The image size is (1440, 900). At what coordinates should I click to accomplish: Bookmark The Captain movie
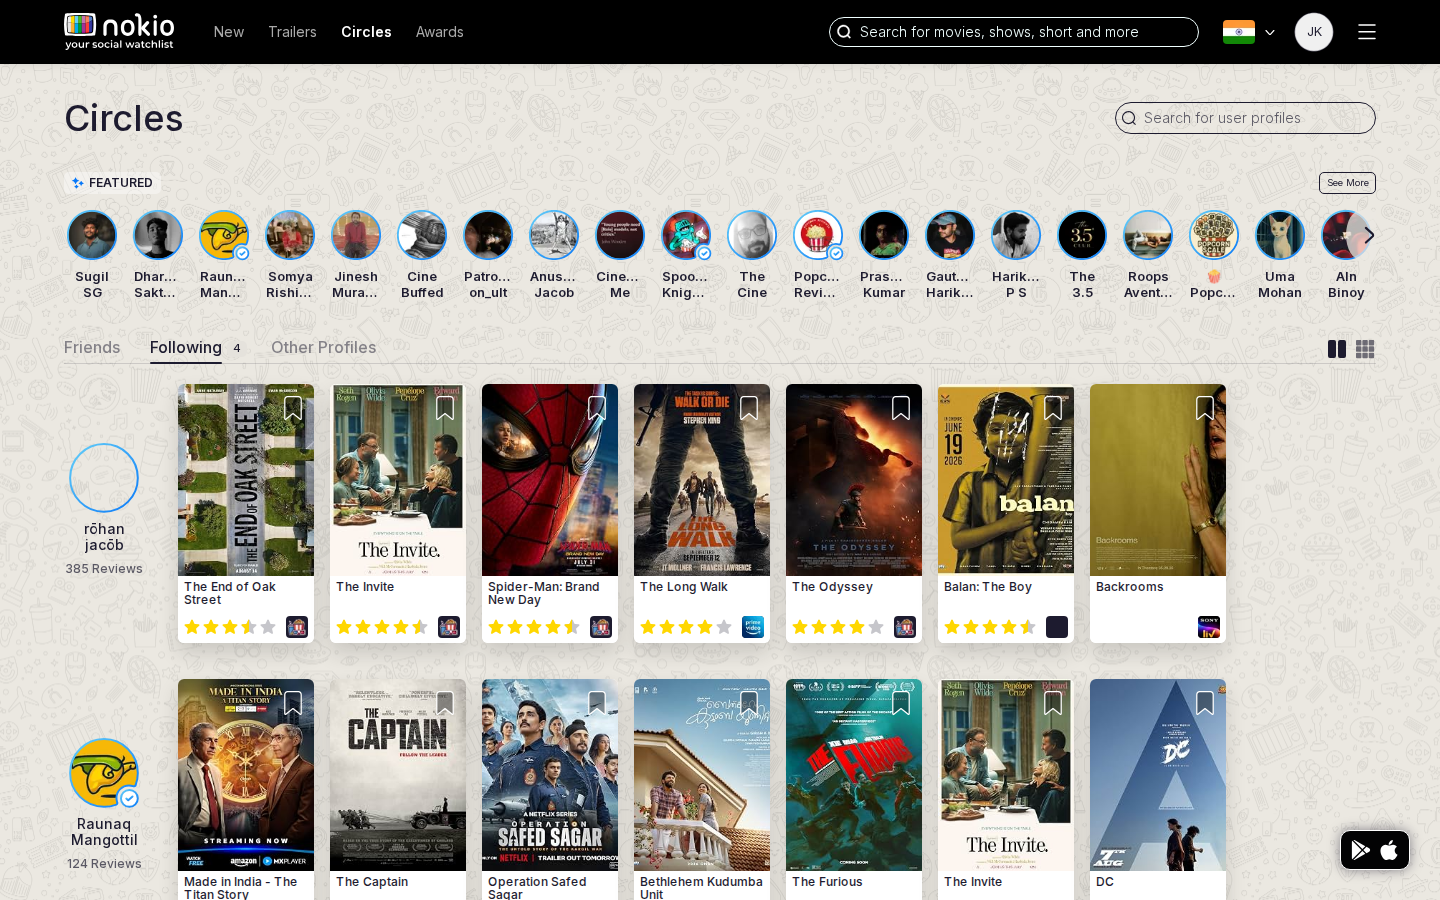click(x=445, y=703)
